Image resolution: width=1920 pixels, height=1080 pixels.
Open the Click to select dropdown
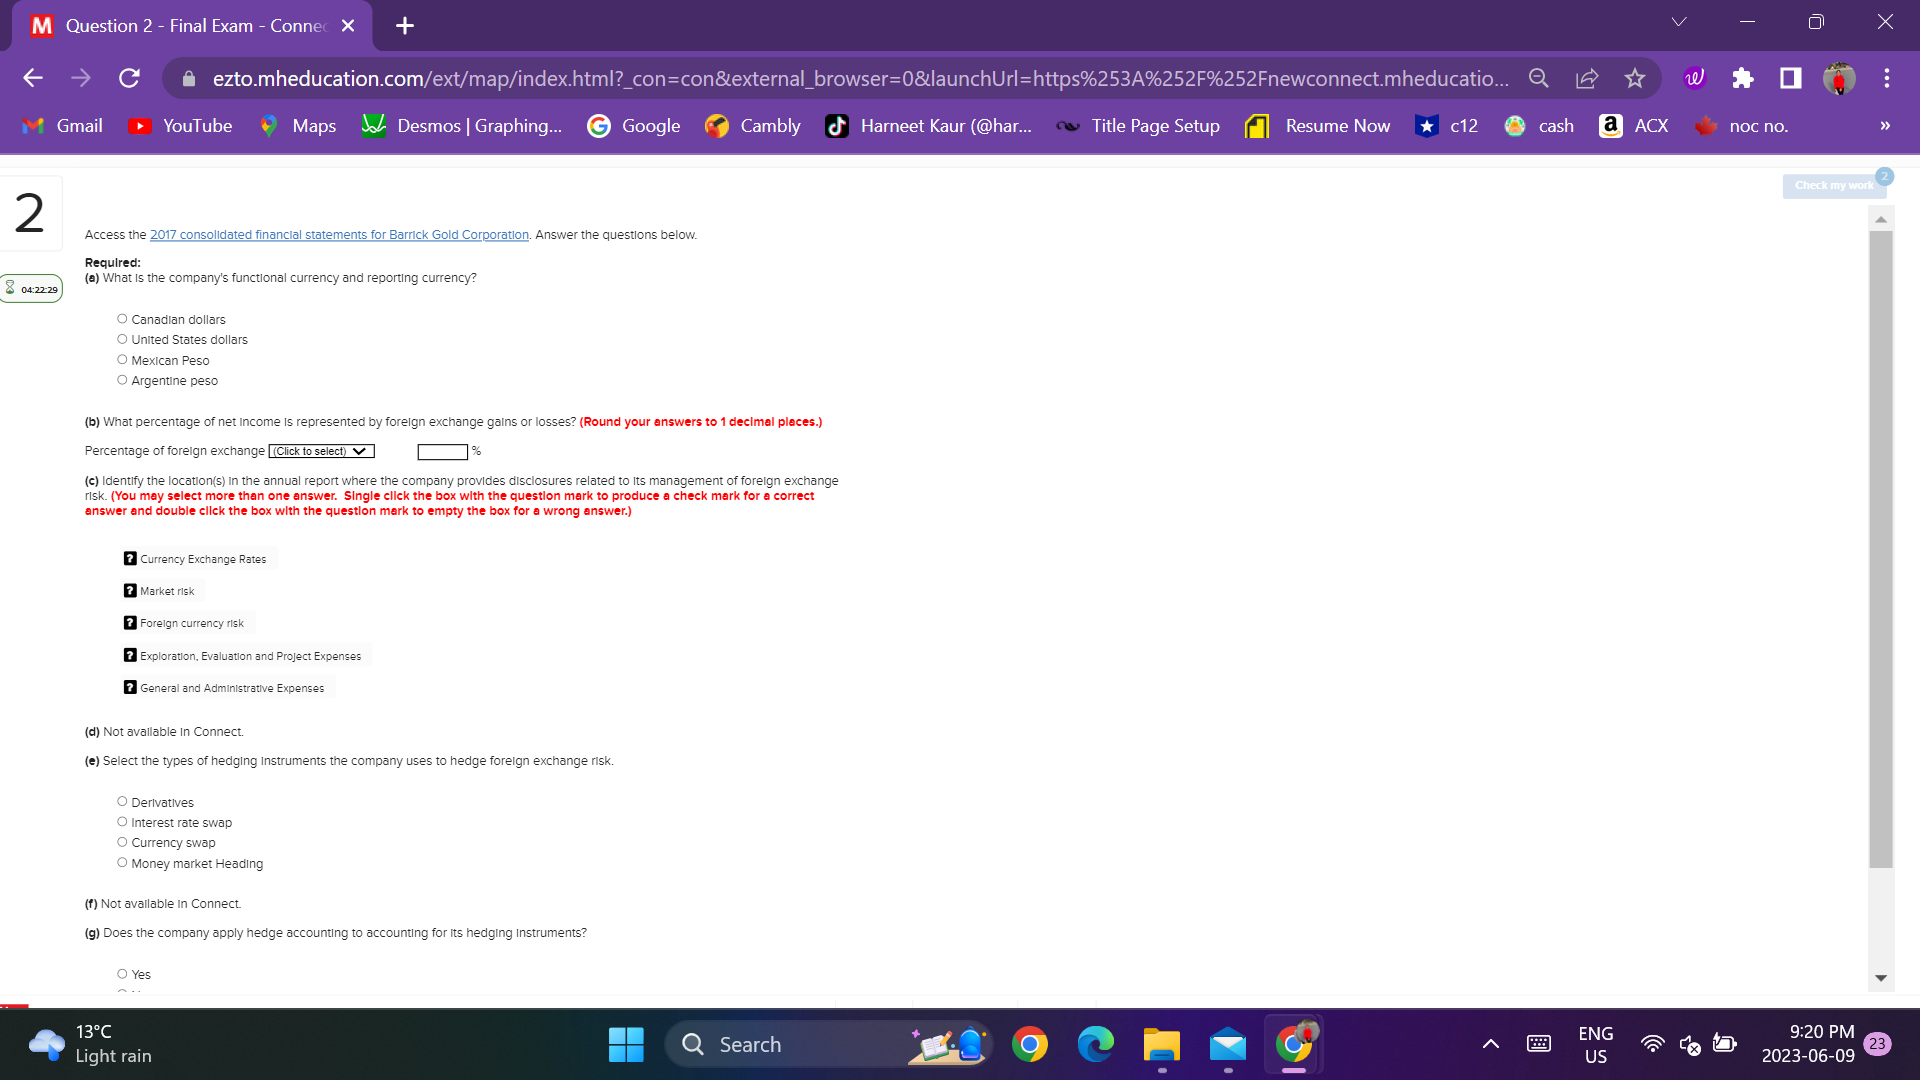pyautogui.click(x=321, y=452)
